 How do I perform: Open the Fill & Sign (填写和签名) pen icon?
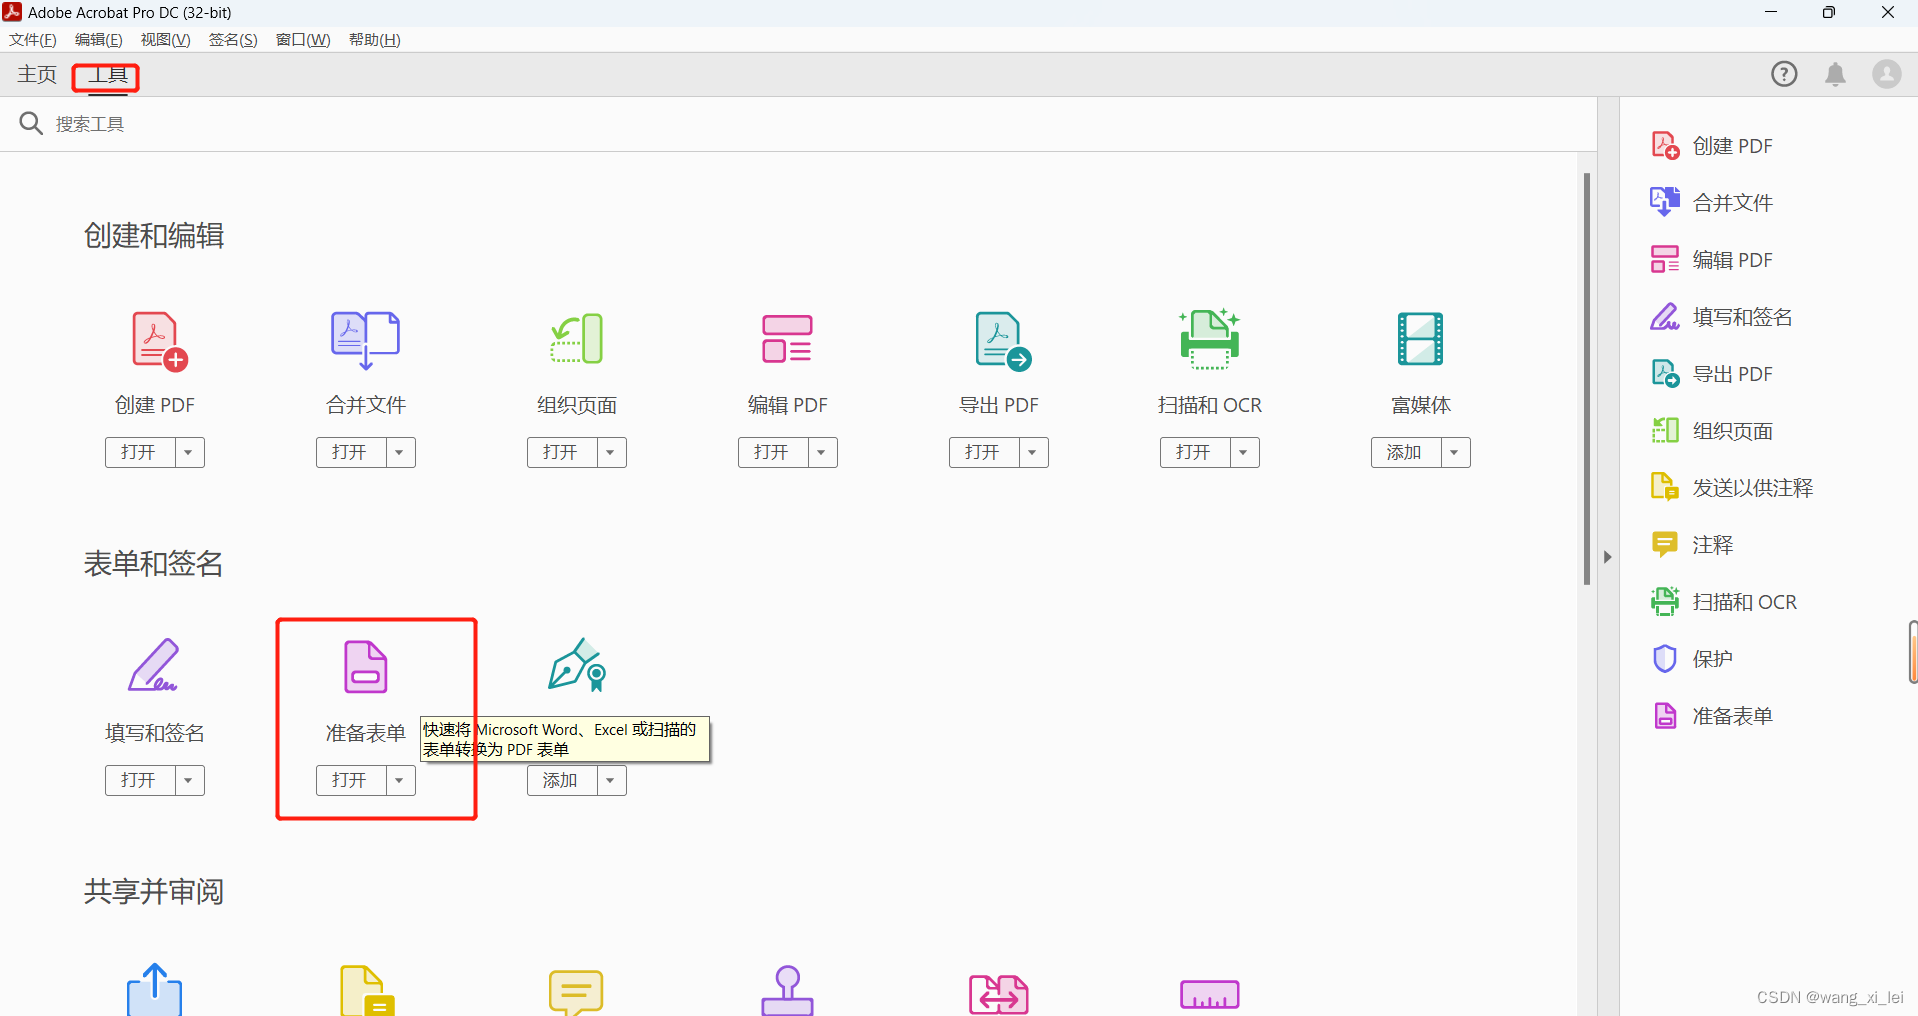(x=154, y=665)
